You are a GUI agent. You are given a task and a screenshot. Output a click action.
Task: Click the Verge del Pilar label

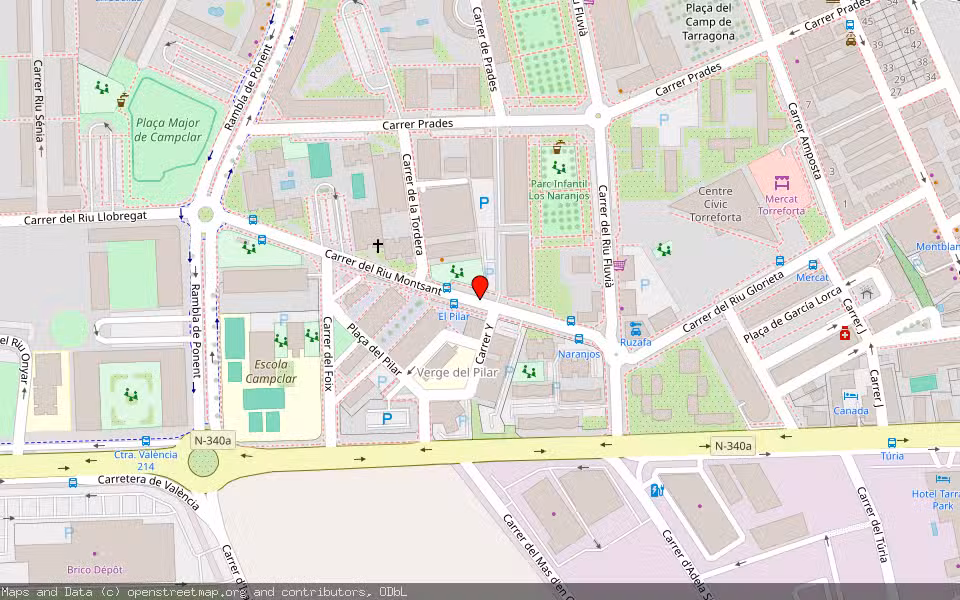click(x=457, y=372)
